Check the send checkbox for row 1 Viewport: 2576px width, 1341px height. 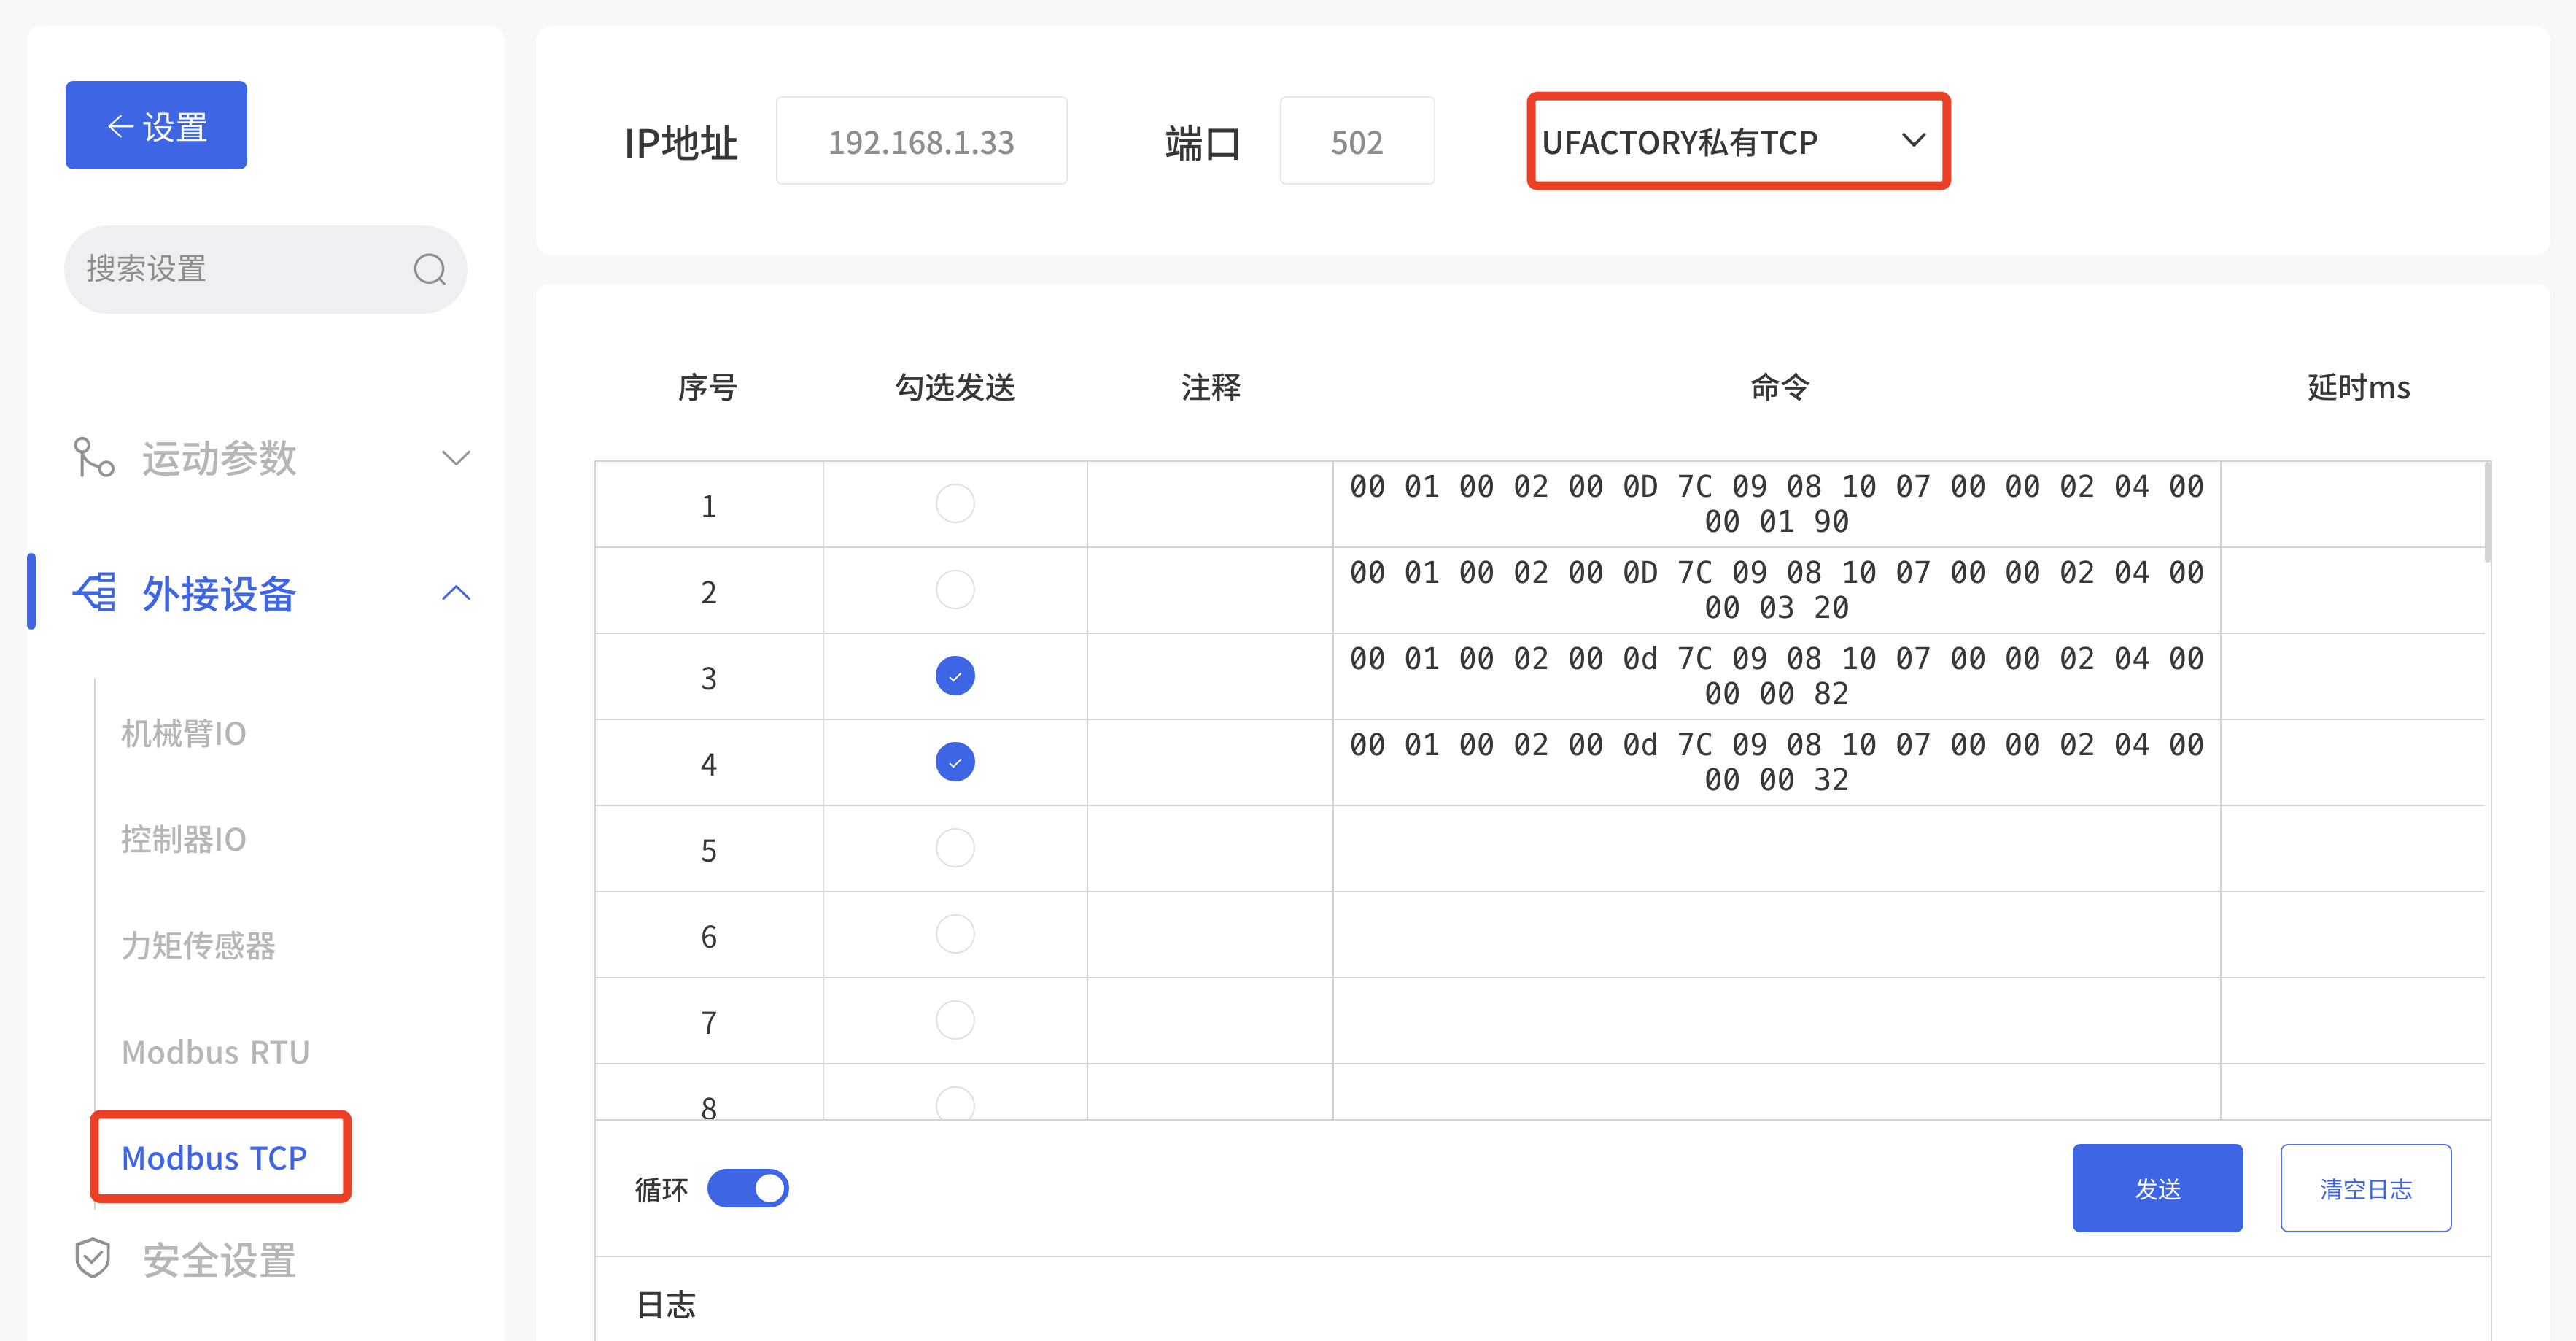coord(954,504)
